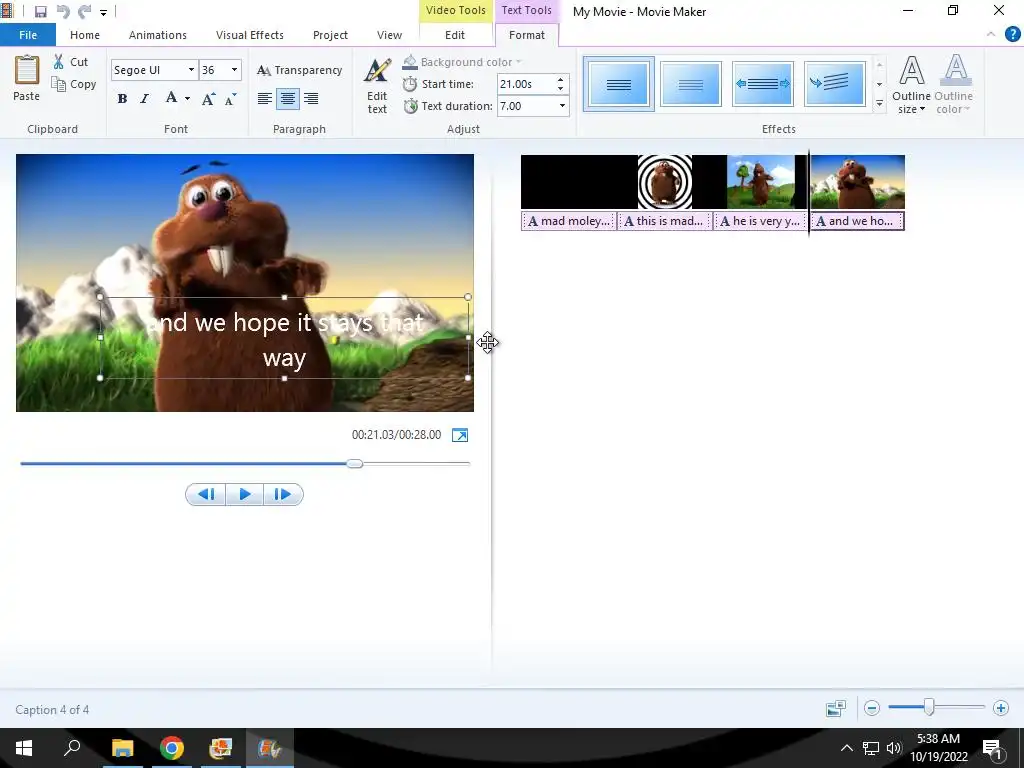
Task: Select the first text effect thumbnail
Action: click(618, 84)
